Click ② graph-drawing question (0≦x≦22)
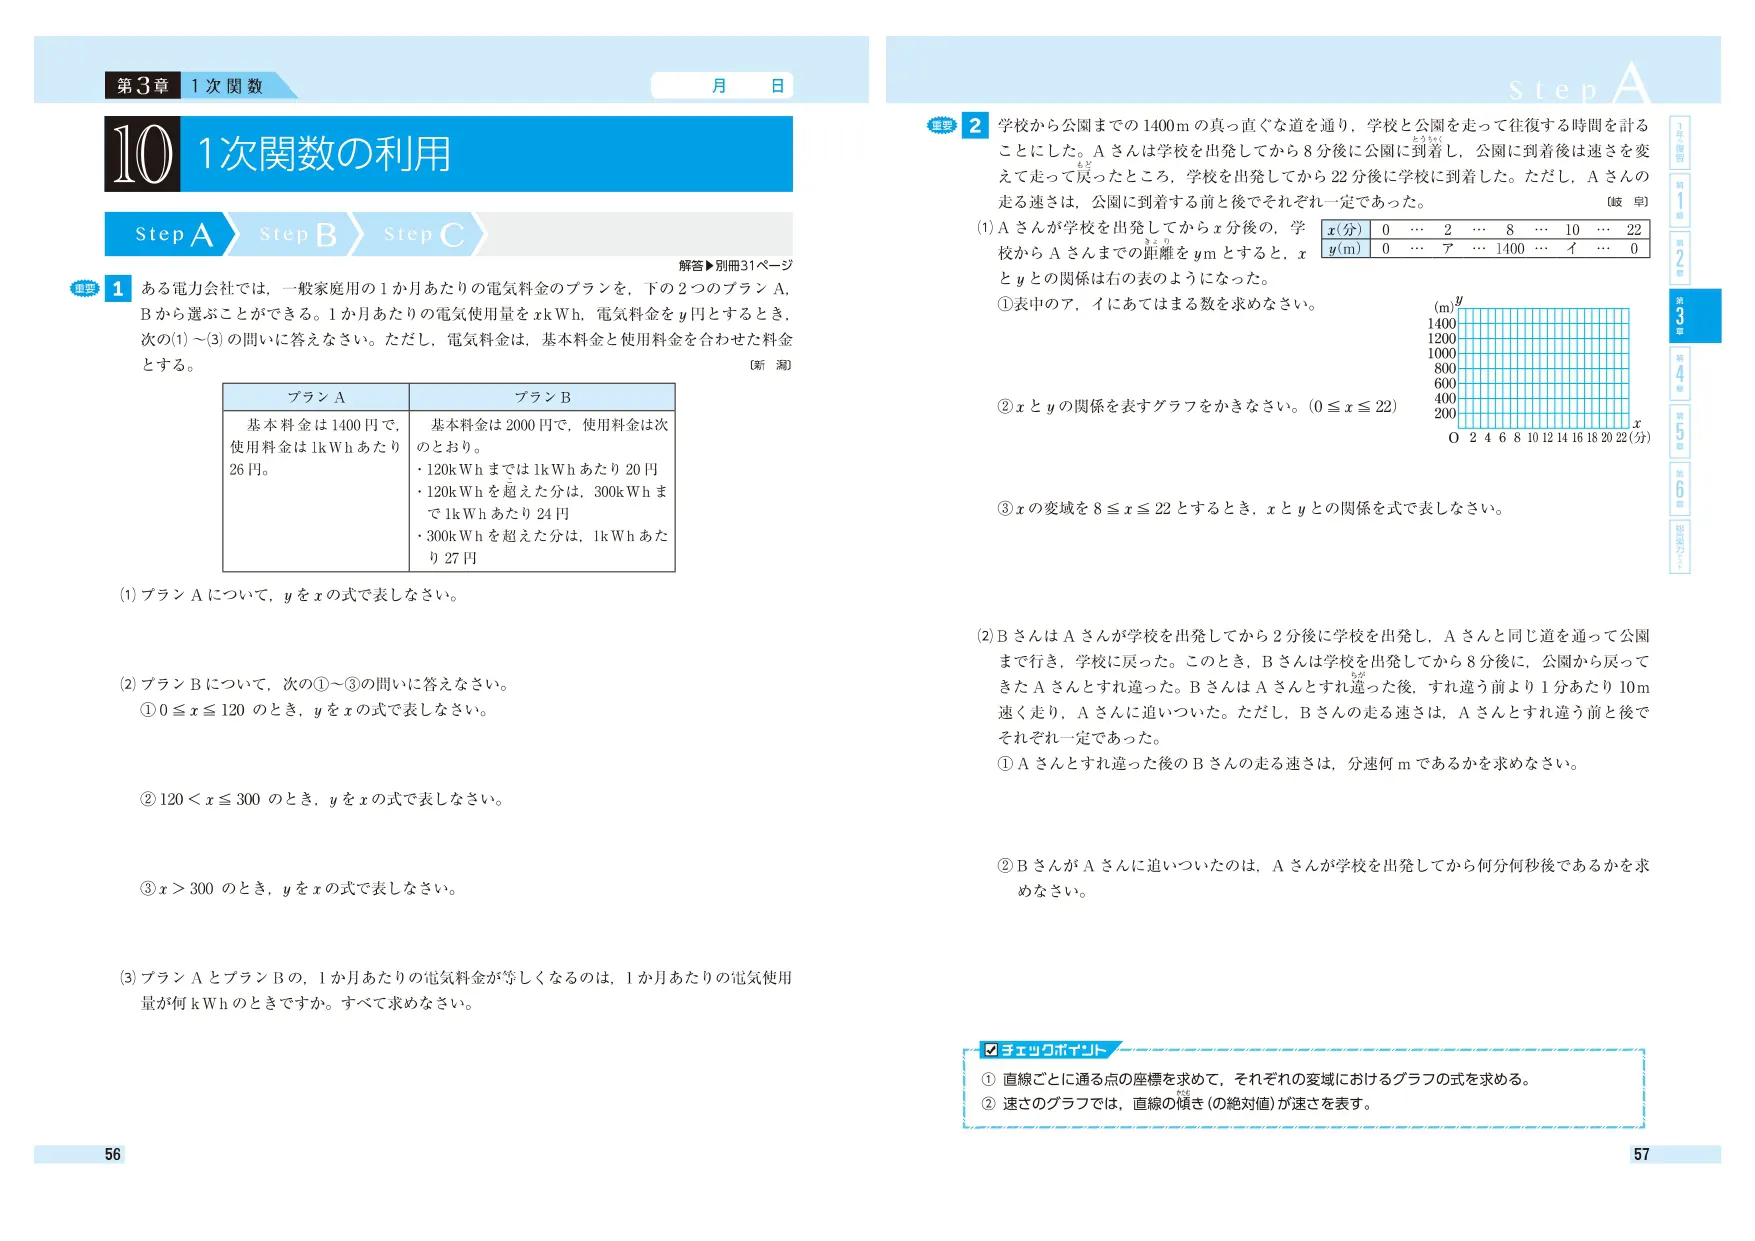Screen dimensions: 1755x1241 pyautogui.click(x=1197, y=406)
